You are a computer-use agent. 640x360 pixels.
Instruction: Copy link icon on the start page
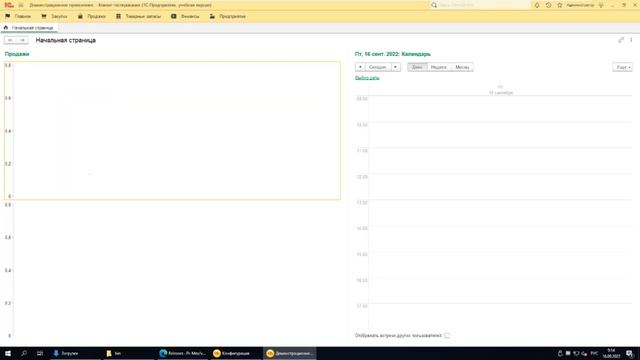click(621, 40)
